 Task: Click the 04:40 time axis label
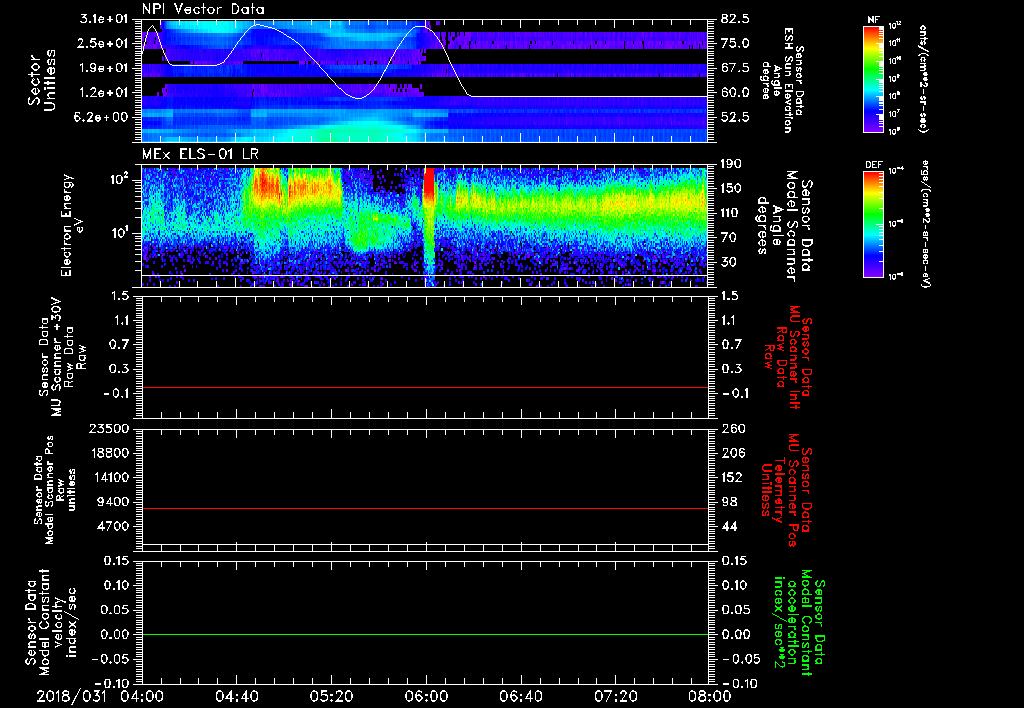237,696
